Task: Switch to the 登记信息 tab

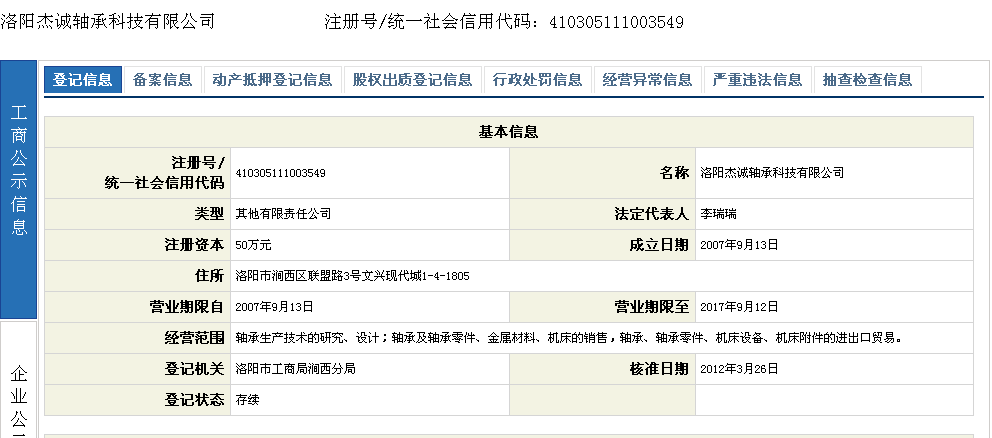Action: pos(82,80)
